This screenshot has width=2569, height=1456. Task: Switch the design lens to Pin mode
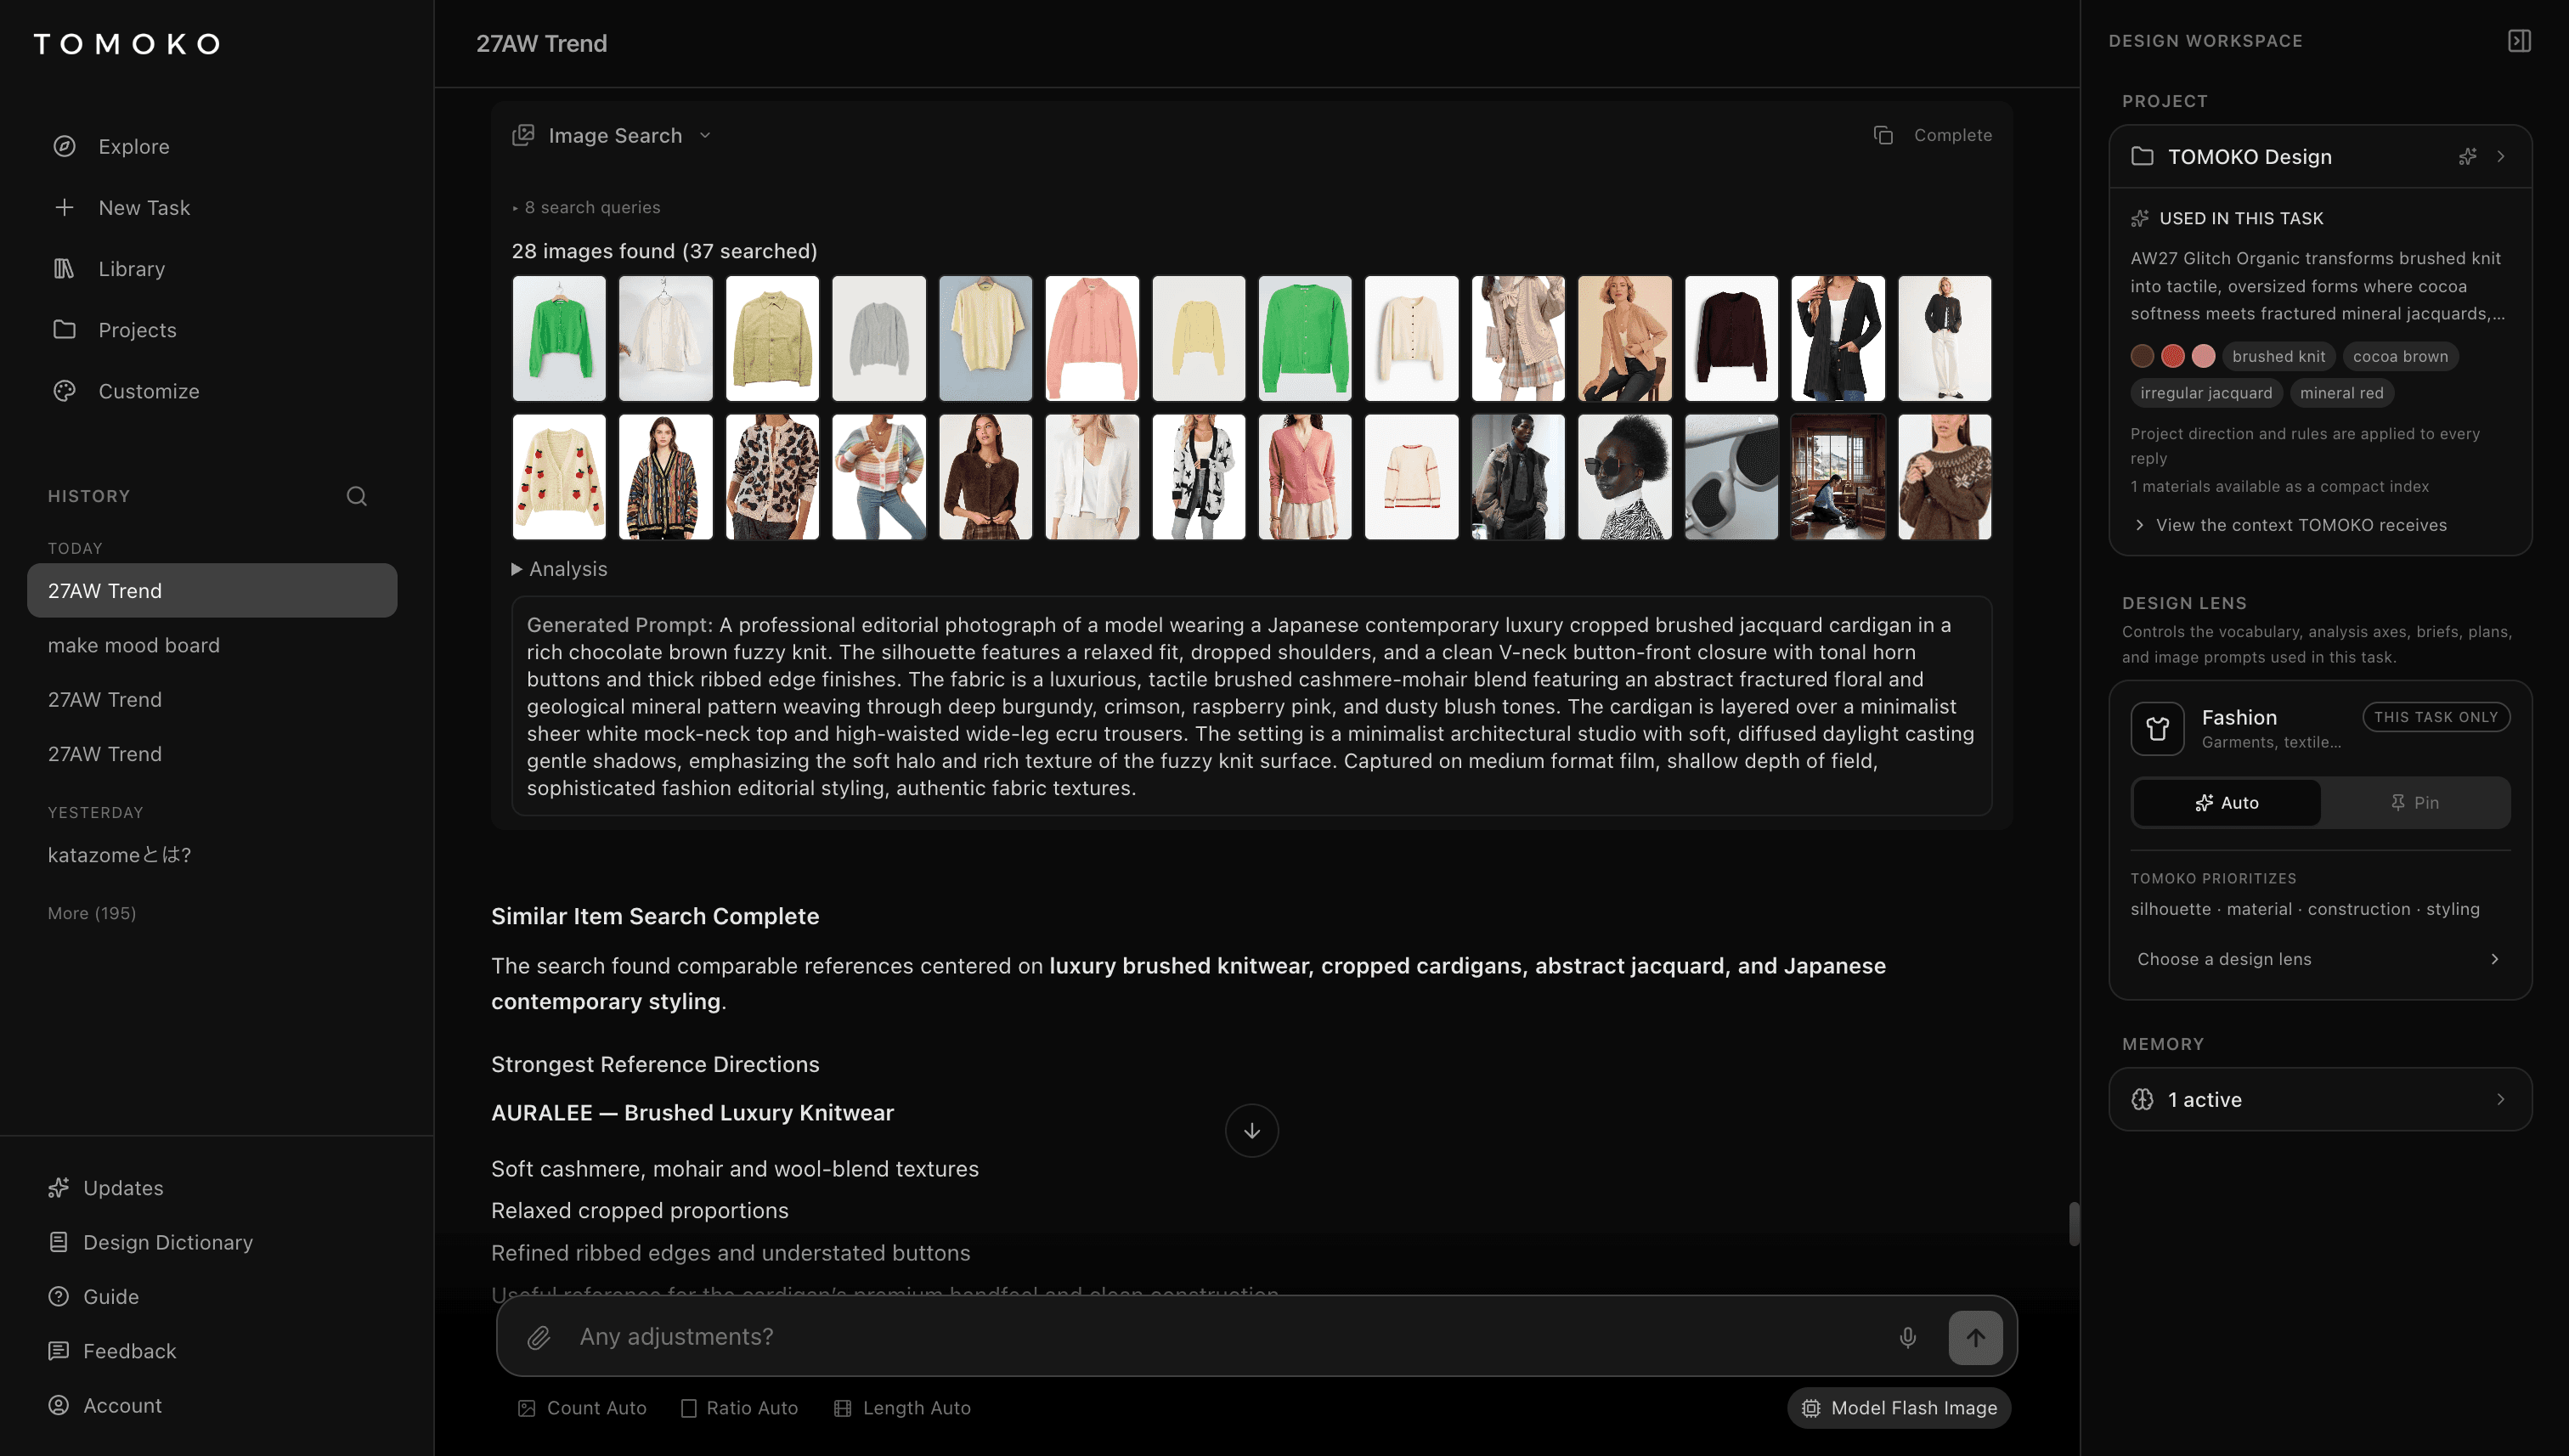click(x=2415, y=802)
